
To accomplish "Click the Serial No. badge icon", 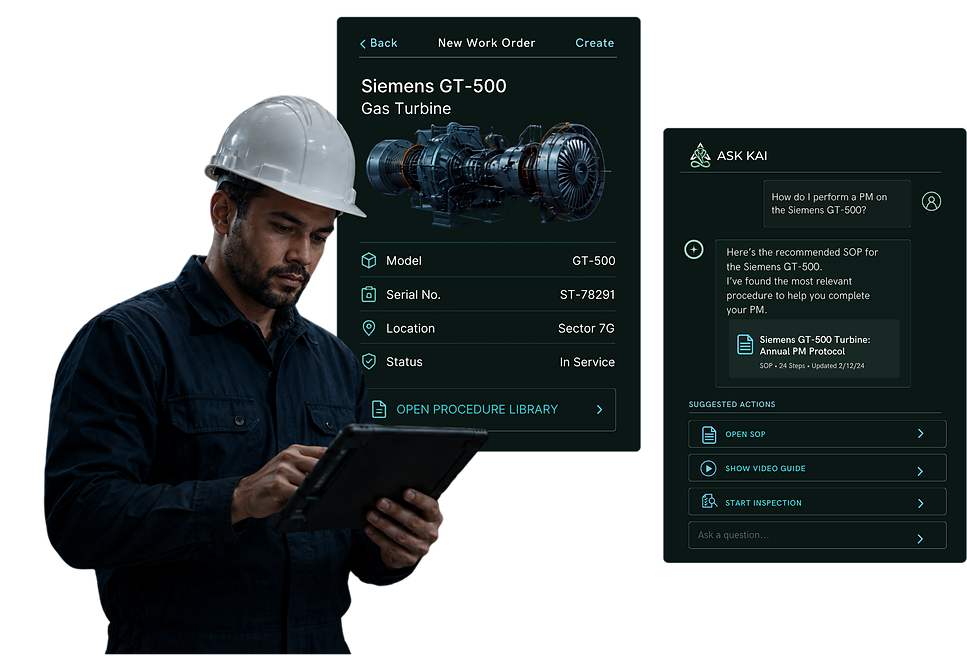I will tap(369, 295).
